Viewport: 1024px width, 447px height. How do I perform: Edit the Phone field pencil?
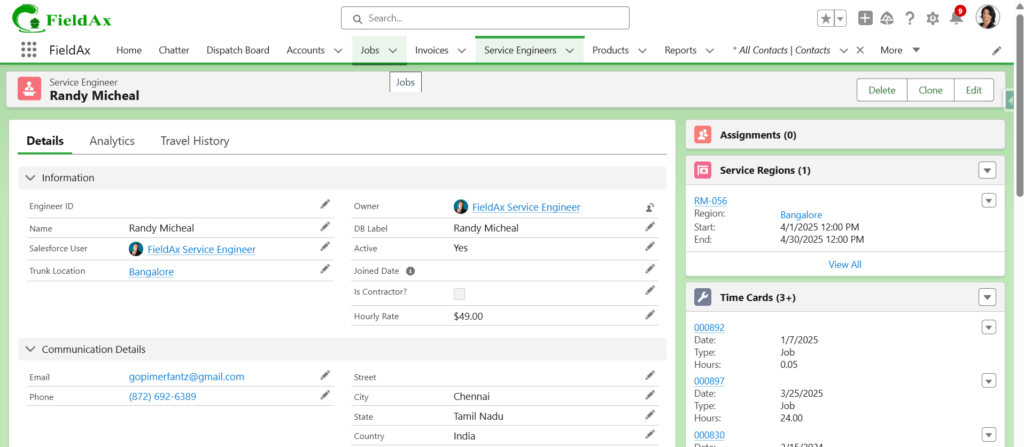point(325,395)
